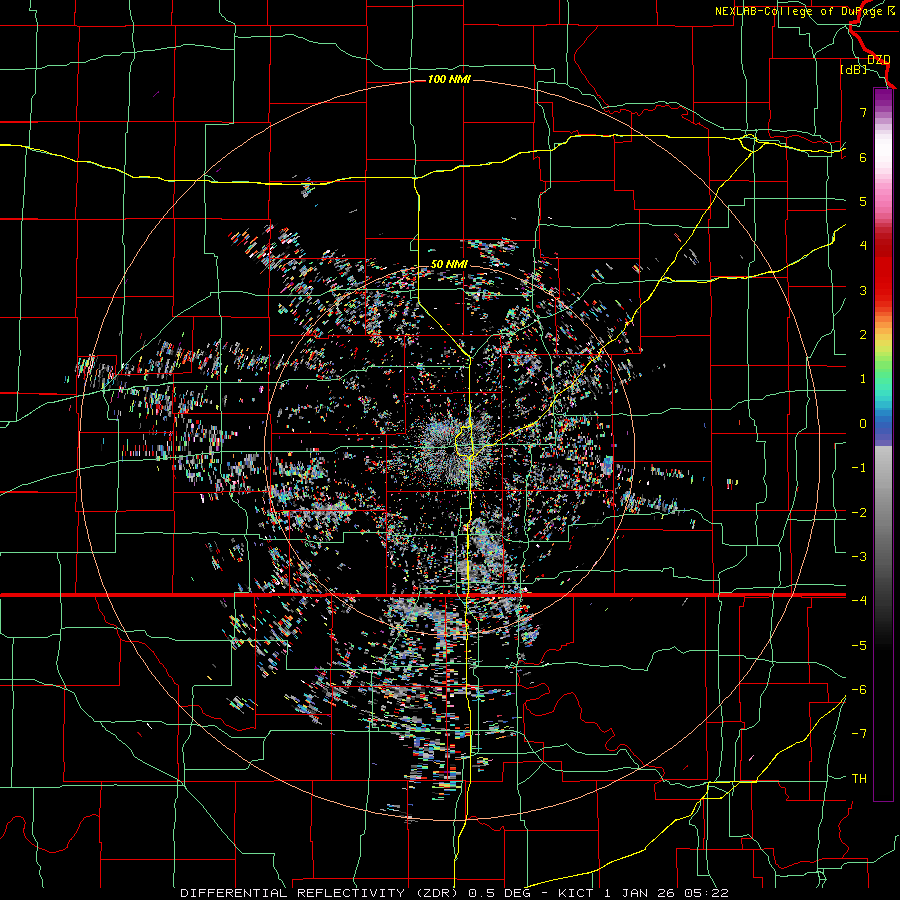Click the 100 NMI range ring label
The width and height of the screenshot is (900, 900).
449,79
